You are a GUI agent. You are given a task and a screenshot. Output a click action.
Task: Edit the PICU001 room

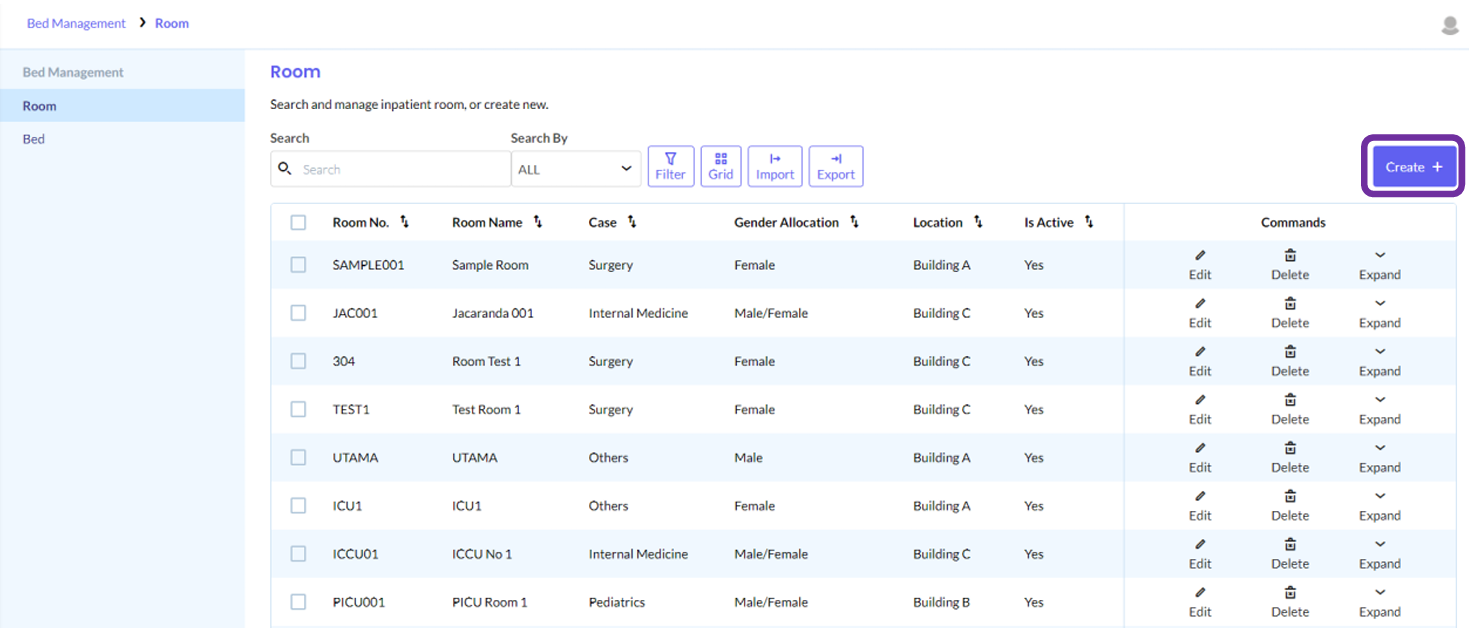pyautogui.click(x=1200, y=602)
